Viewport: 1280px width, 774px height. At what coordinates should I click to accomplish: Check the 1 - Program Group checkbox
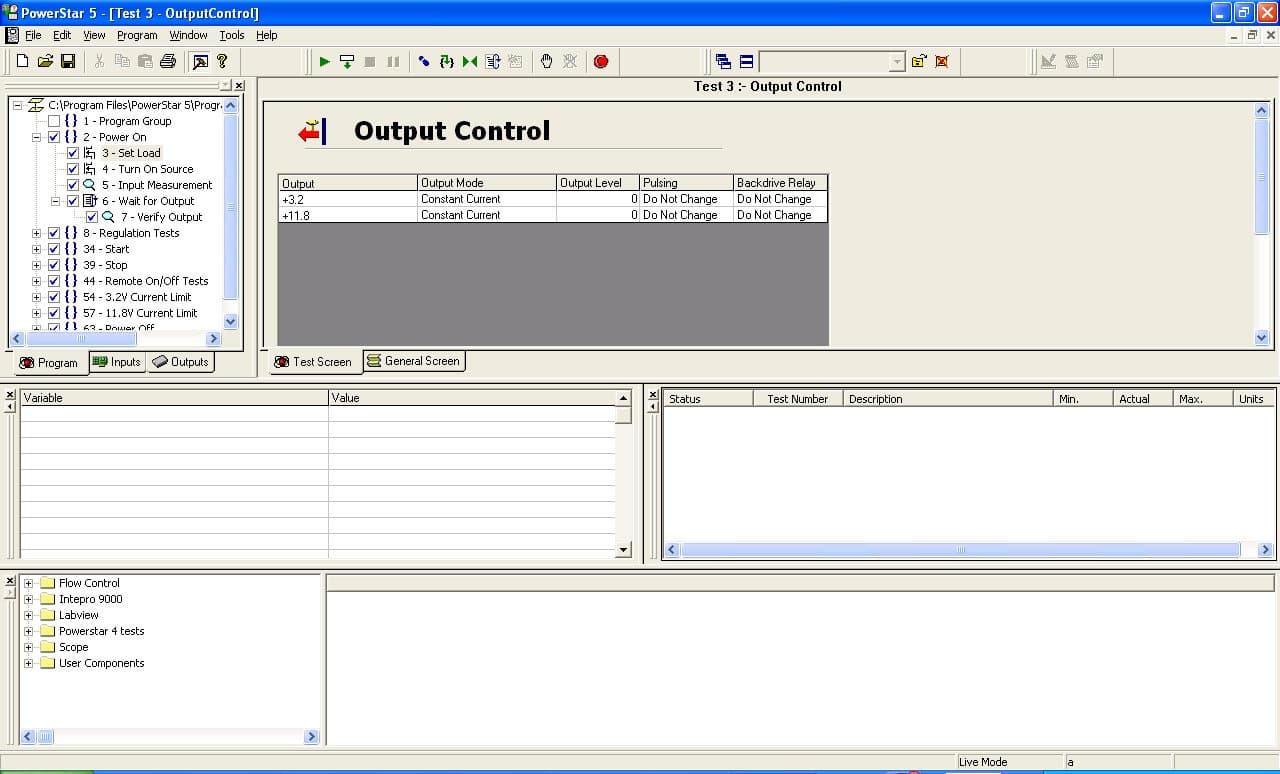tap(54, 121)
